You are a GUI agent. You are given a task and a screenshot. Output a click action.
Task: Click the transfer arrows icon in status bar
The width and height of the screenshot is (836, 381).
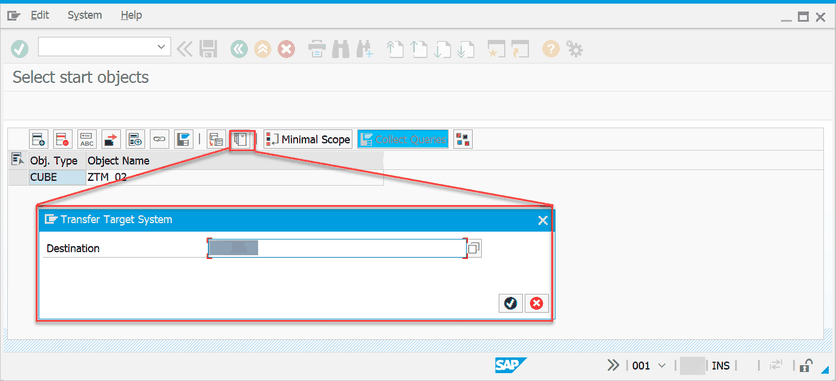tap(775, 365)
